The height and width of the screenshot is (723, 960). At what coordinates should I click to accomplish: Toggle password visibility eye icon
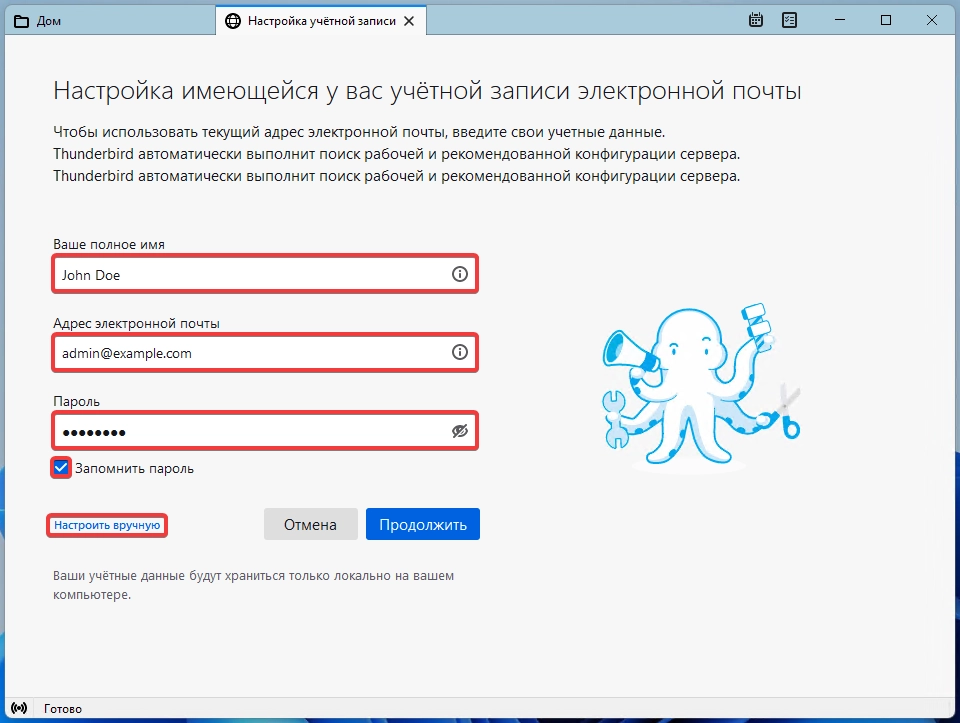459,431
